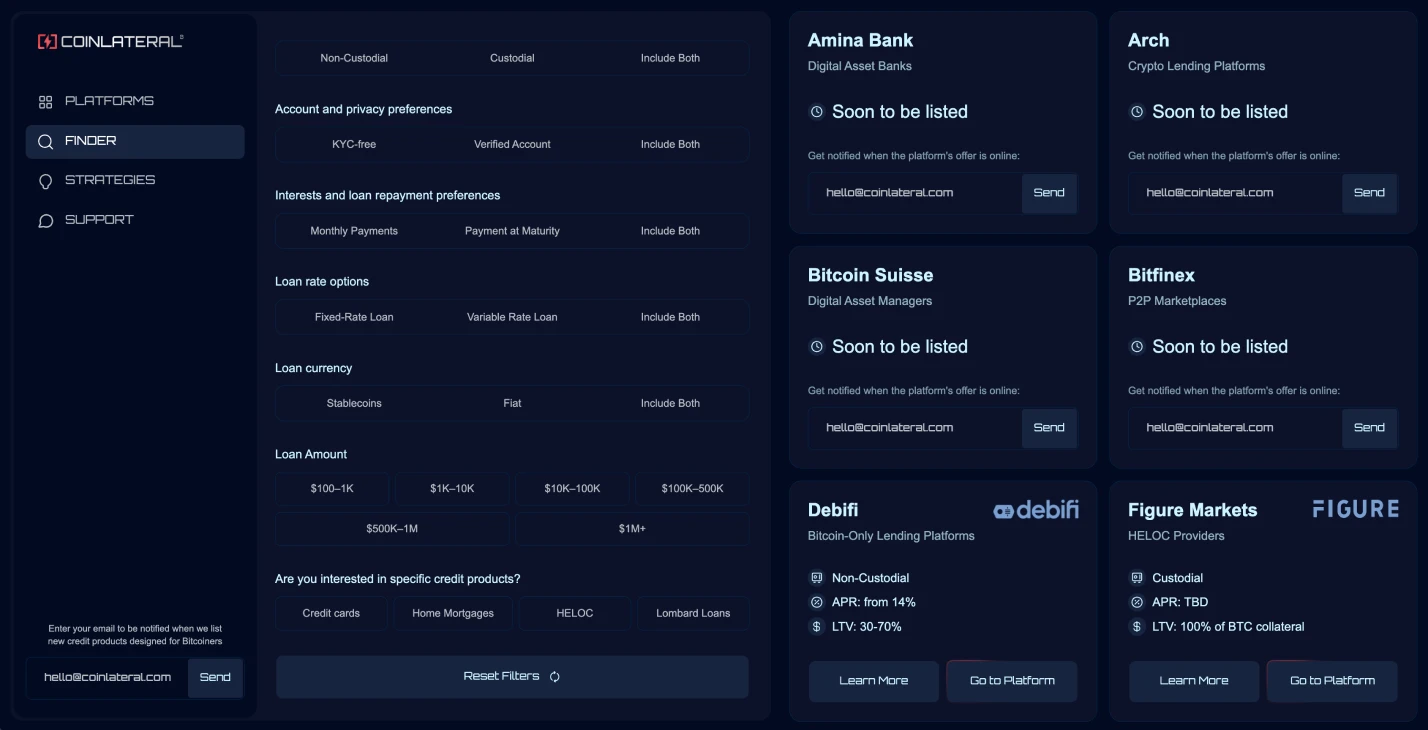Focus the email field on Amina Bank card
This screenshot has height=730, width=1428.
[915, 193]
